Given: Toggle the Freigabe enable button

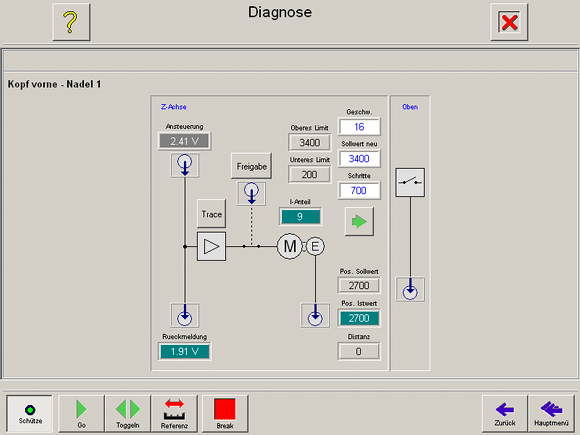Looking at the screenshot, I should [x=252, y=166].
